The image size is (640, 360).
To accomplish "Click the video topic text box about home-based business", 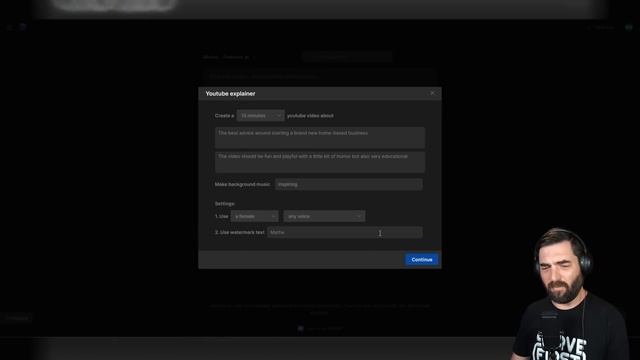I will [x=320, y=138].
